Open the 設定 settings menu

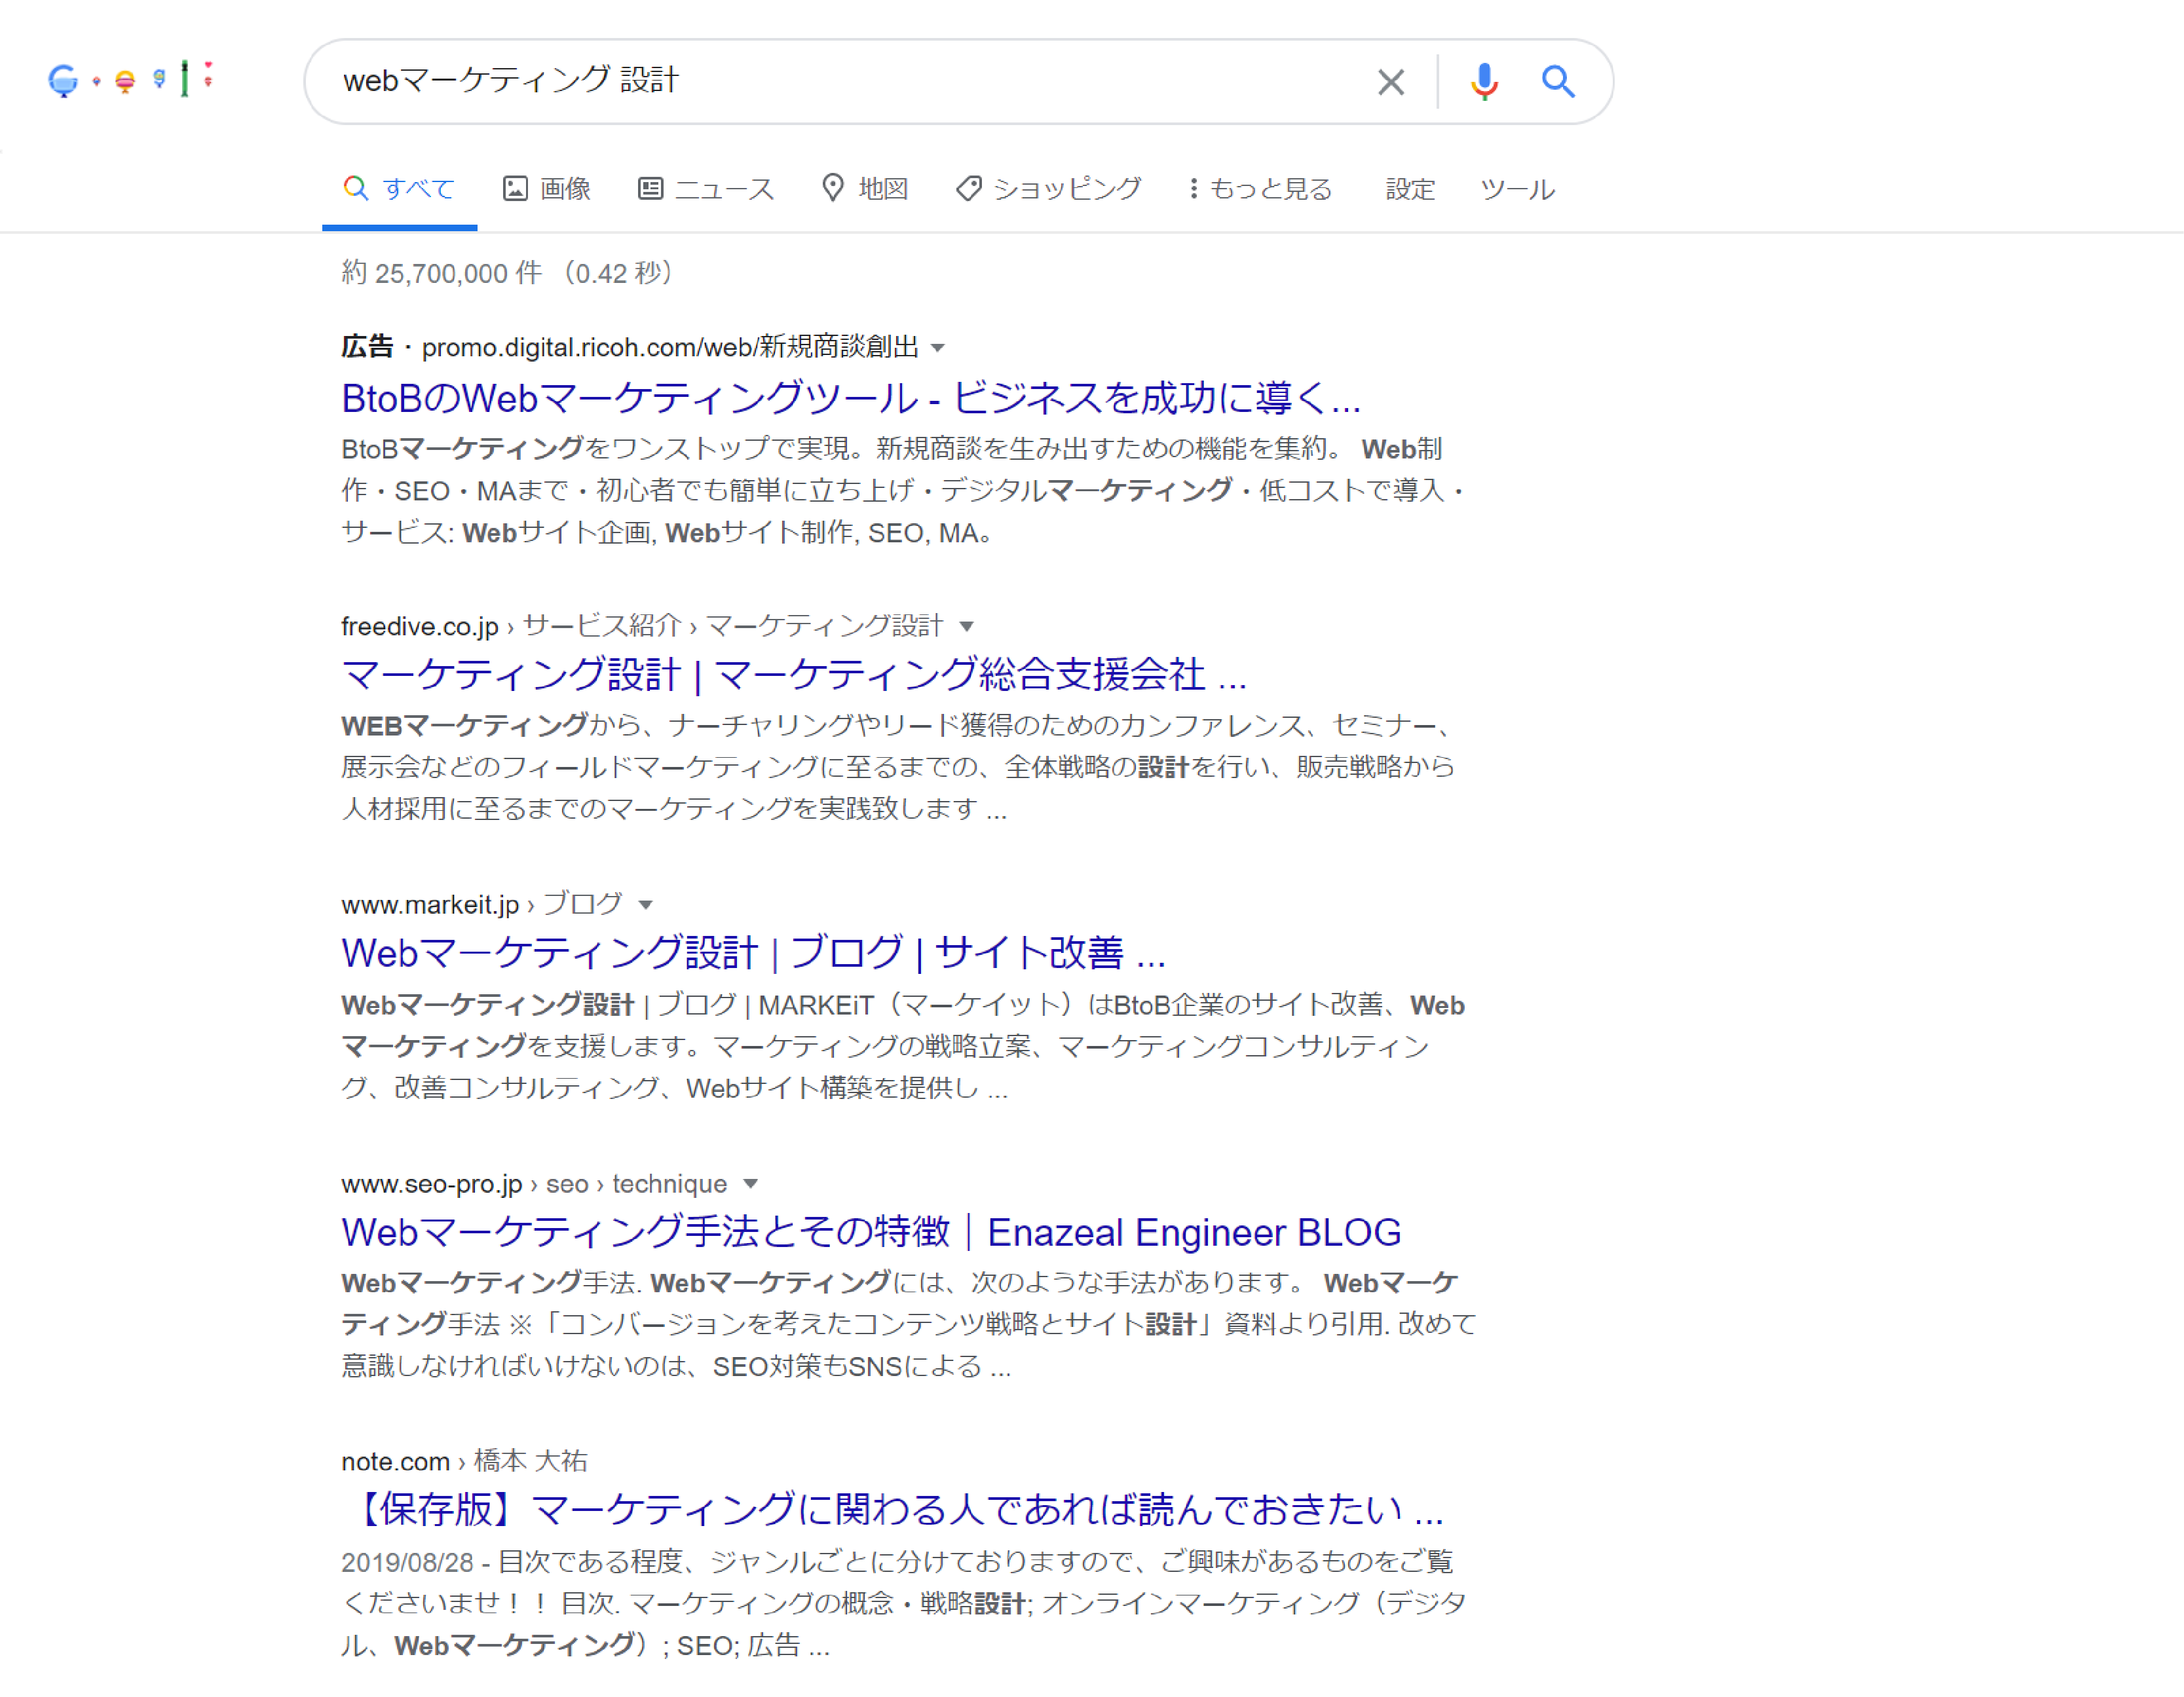coord(1409,189)
